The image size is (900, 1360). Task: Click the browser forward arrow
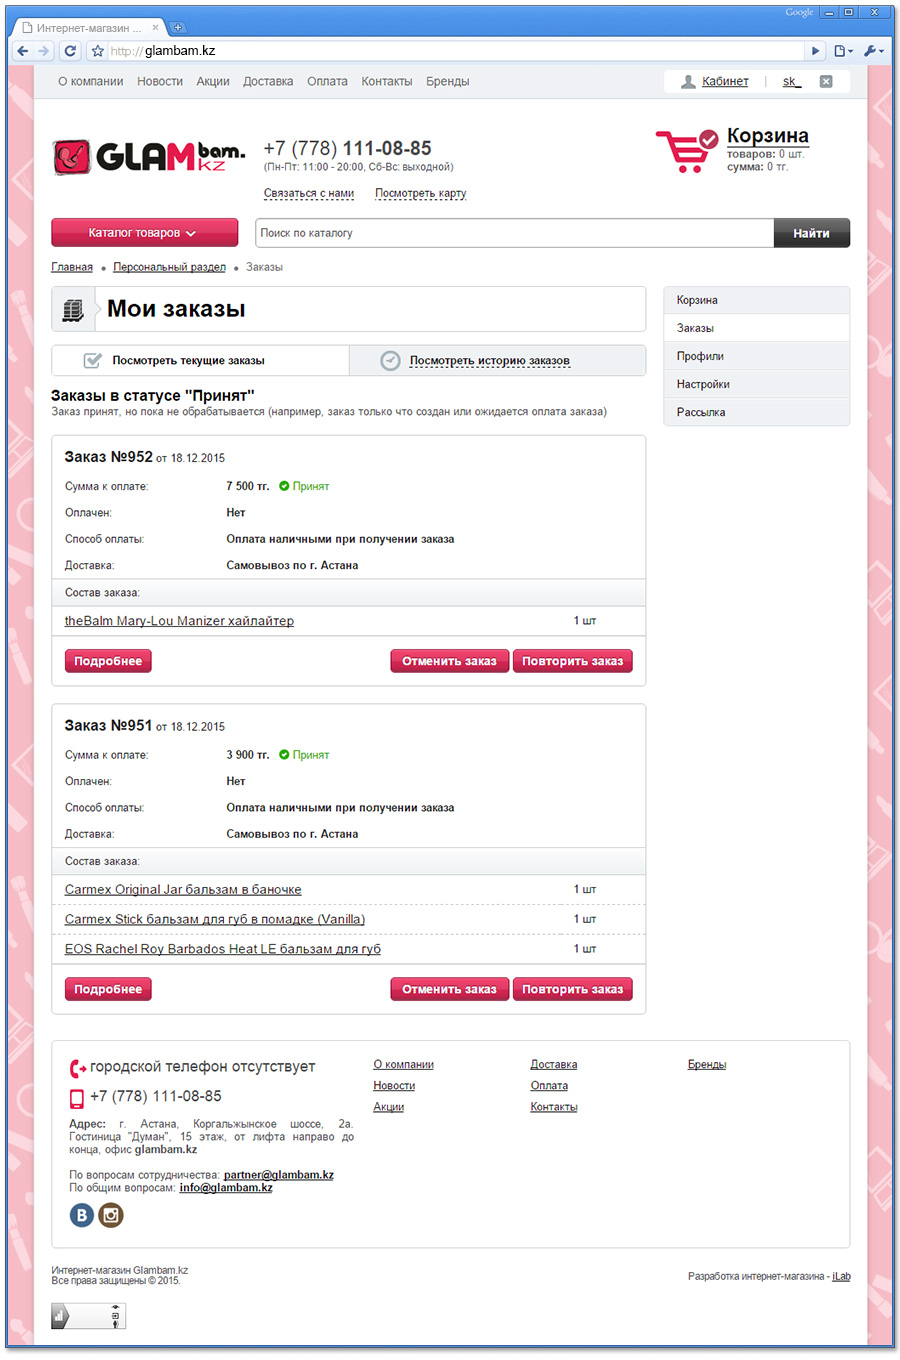point(43,51)
